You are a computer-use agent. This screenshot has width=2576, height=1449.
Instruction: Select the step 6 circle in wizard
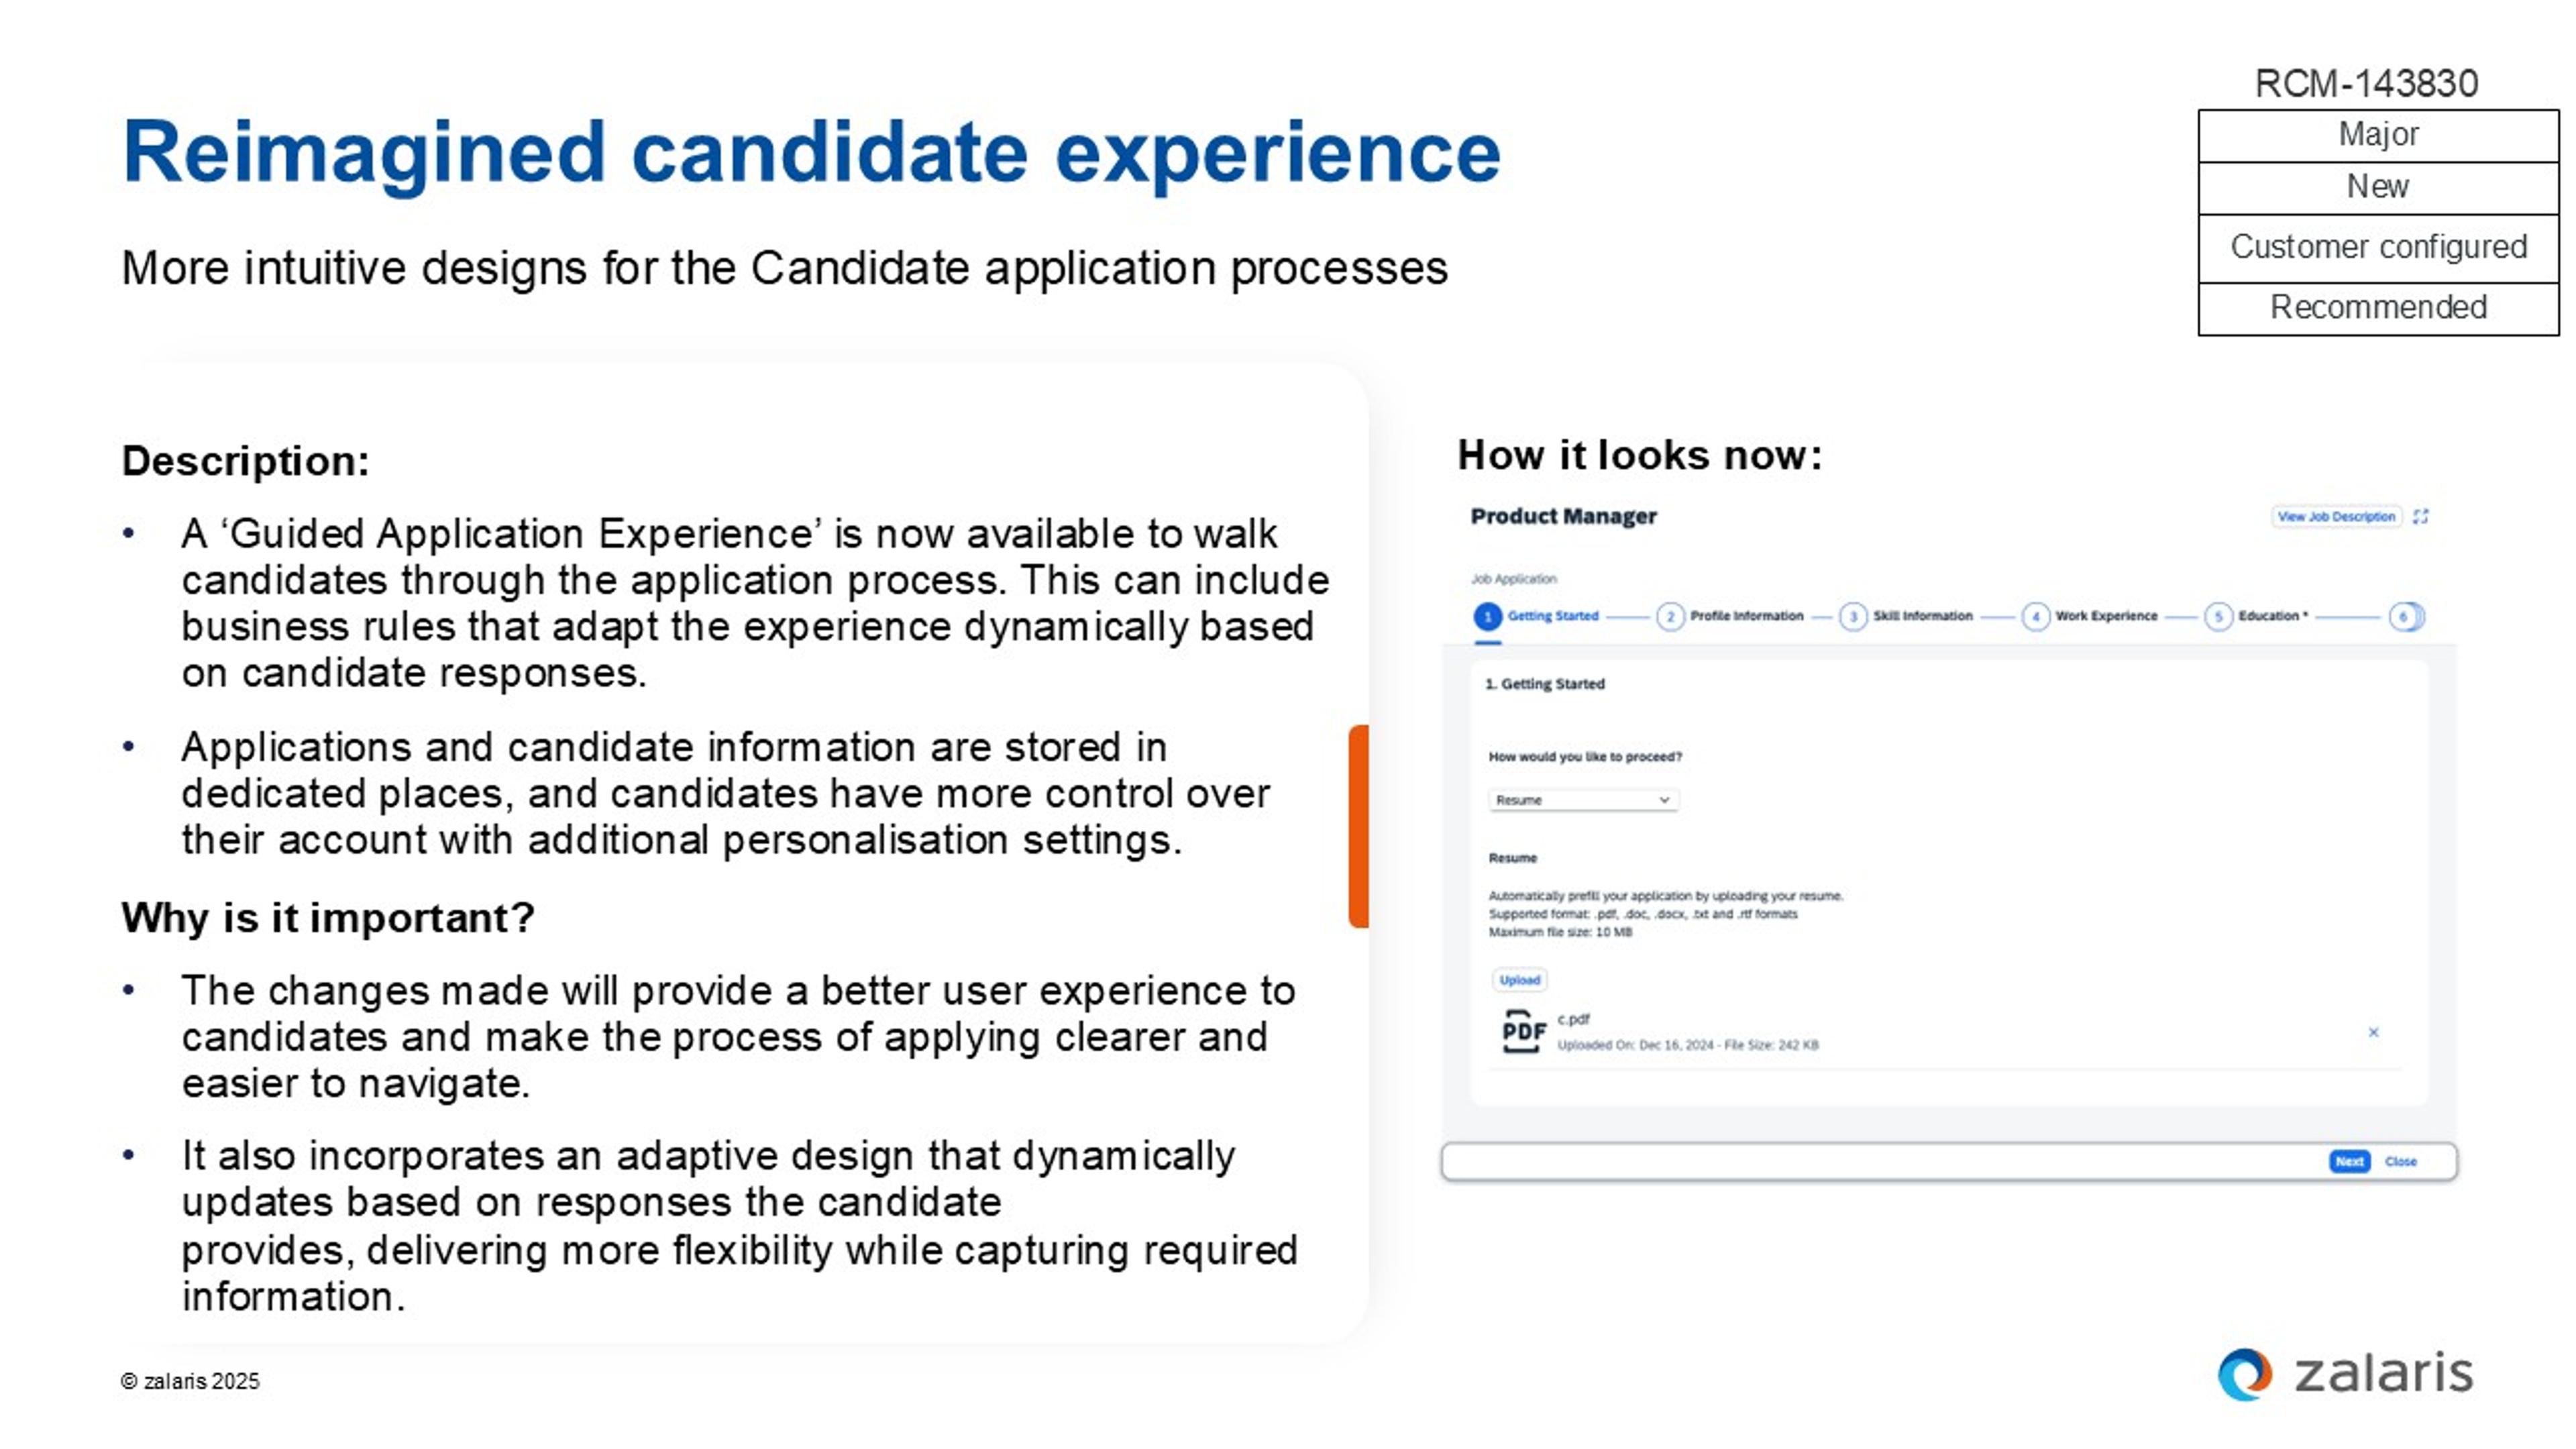click(x=2403, y=616)
